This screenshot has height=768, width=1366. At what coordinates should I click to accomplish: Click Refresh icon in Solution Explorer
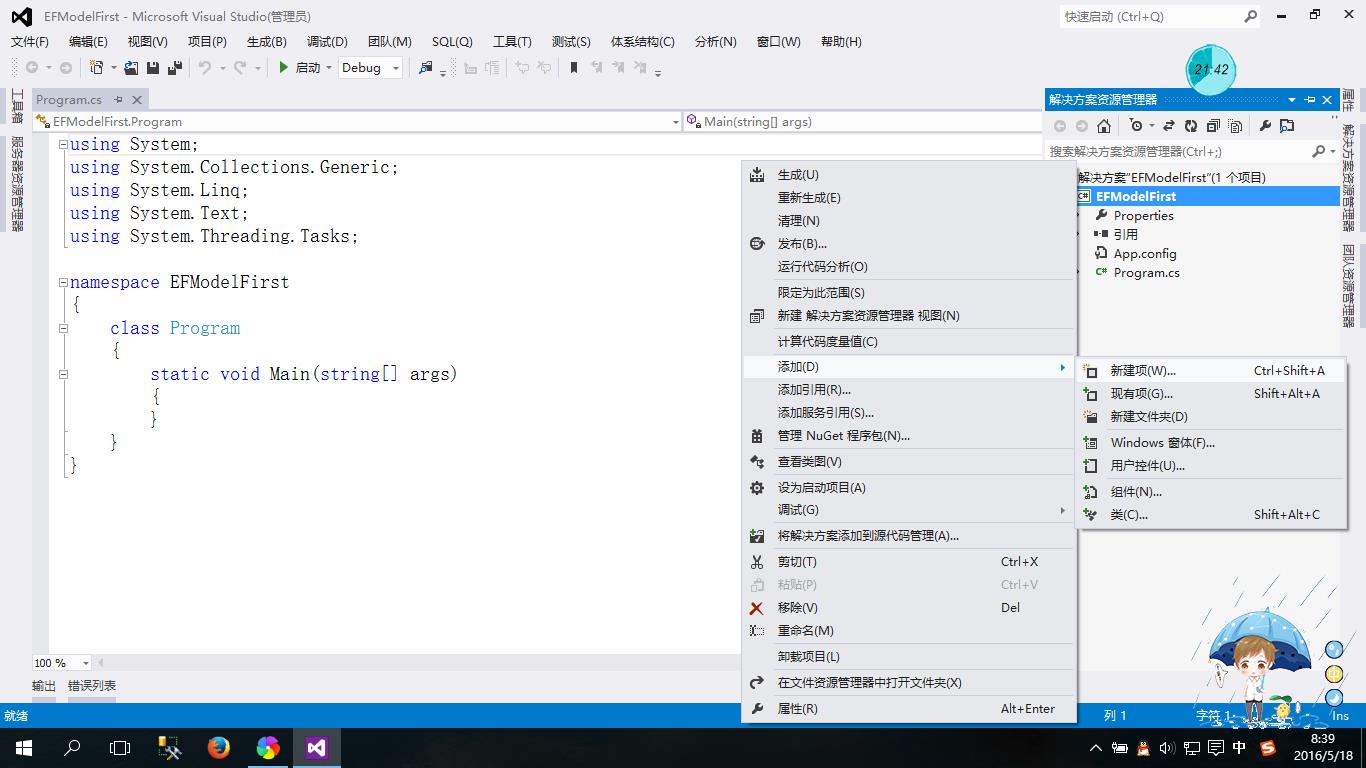click(1190, 126)
